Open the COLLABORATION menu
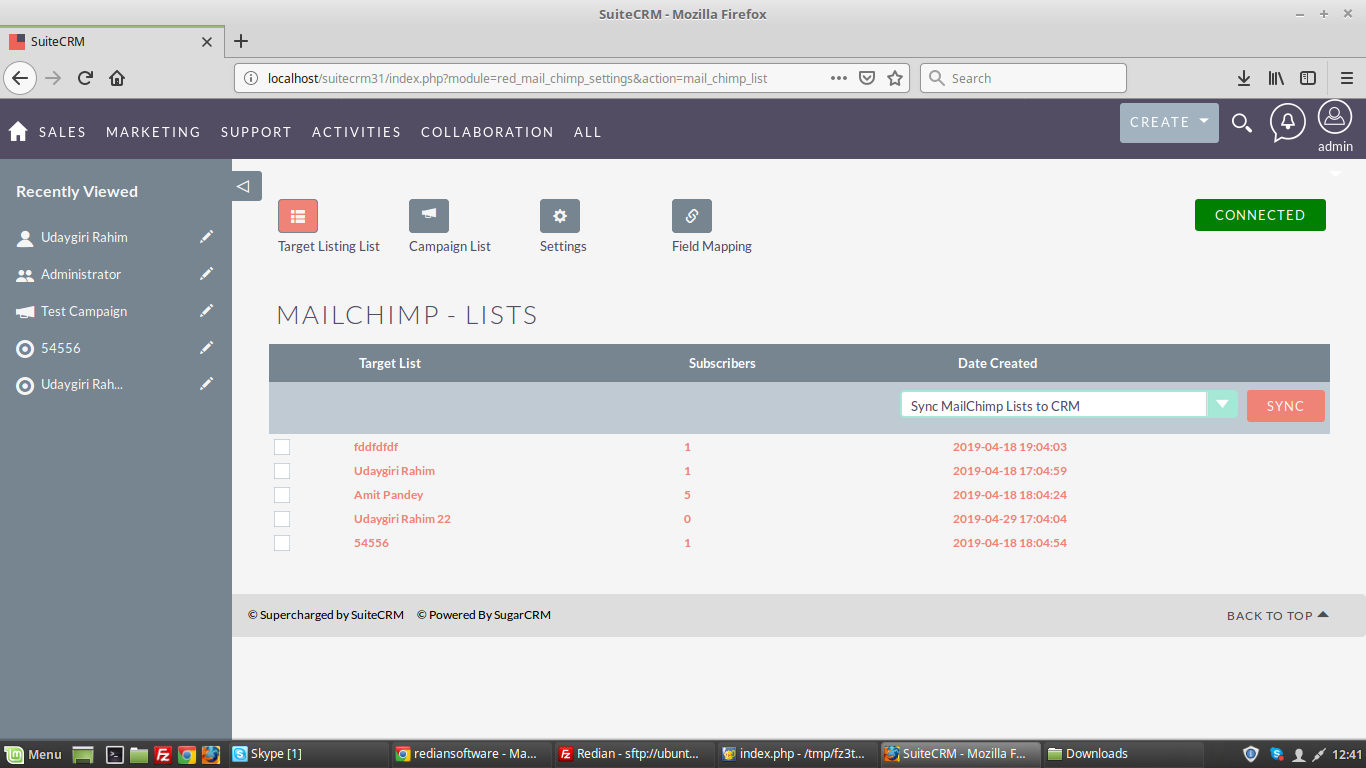This screenshot has height=768, width=1366. [x=487, y=132]
